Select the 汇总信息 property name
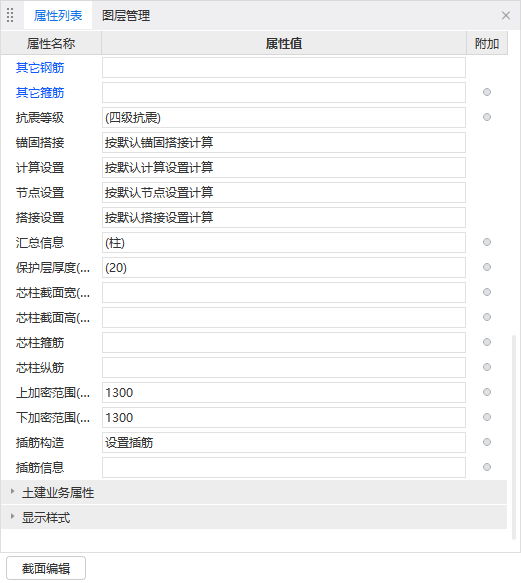 coord(40,242)
